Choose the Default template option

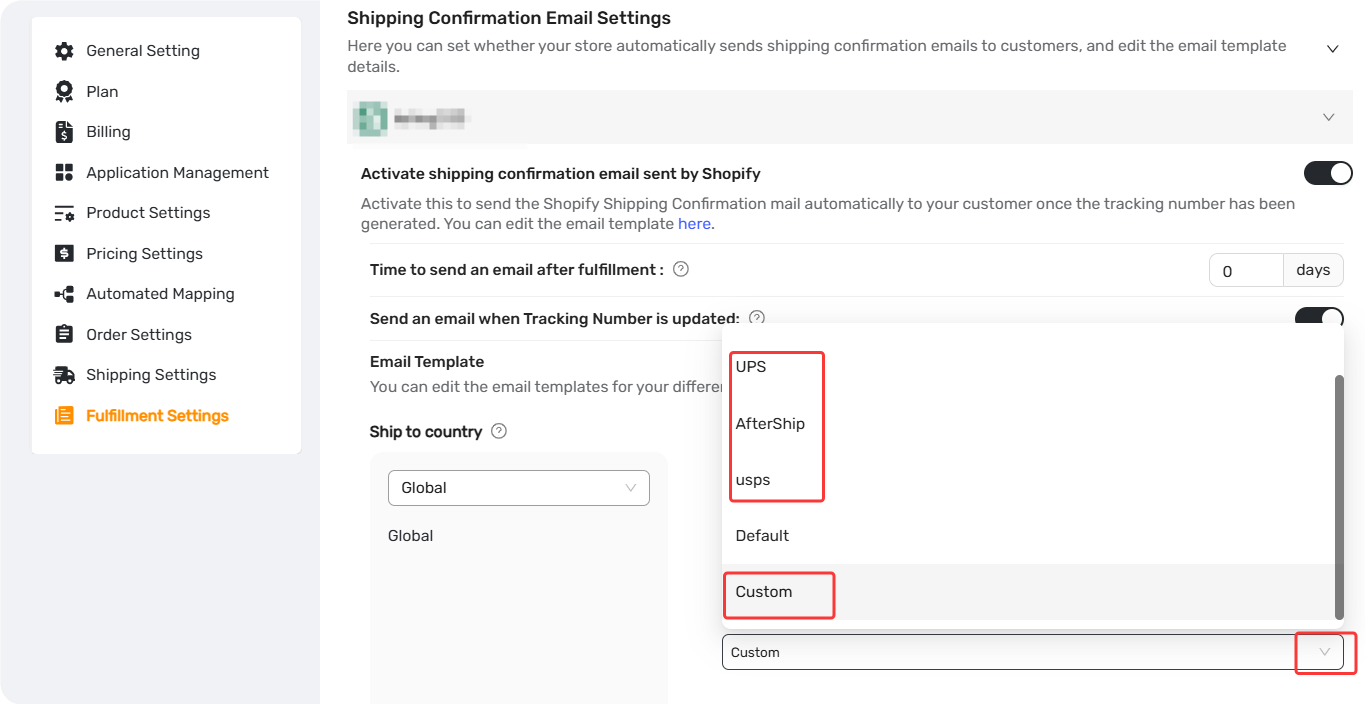[x=762, y=536]
